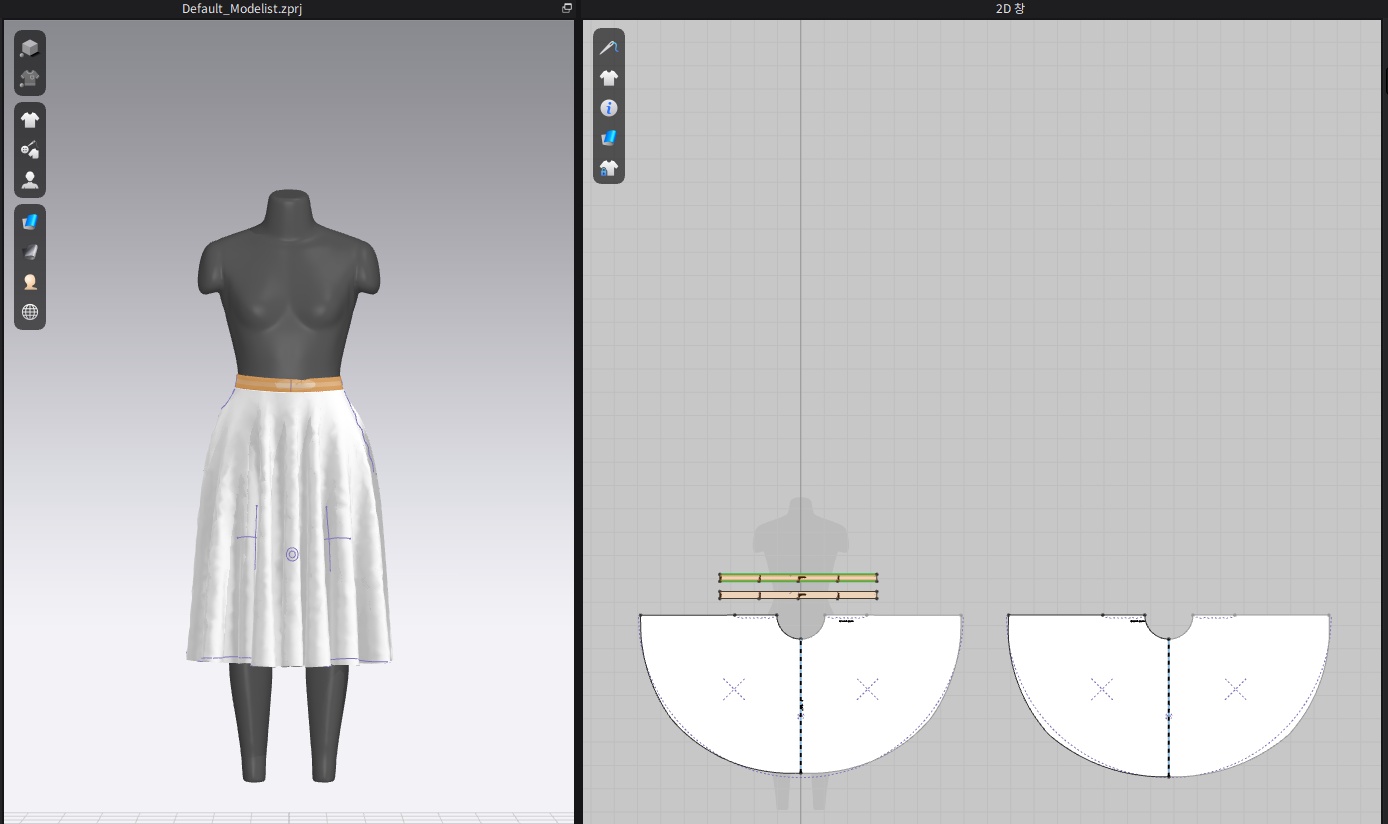Select the blue fabric texture surface icon
Viewport: 1388px width, 824px height.
[x=30, y=221]
